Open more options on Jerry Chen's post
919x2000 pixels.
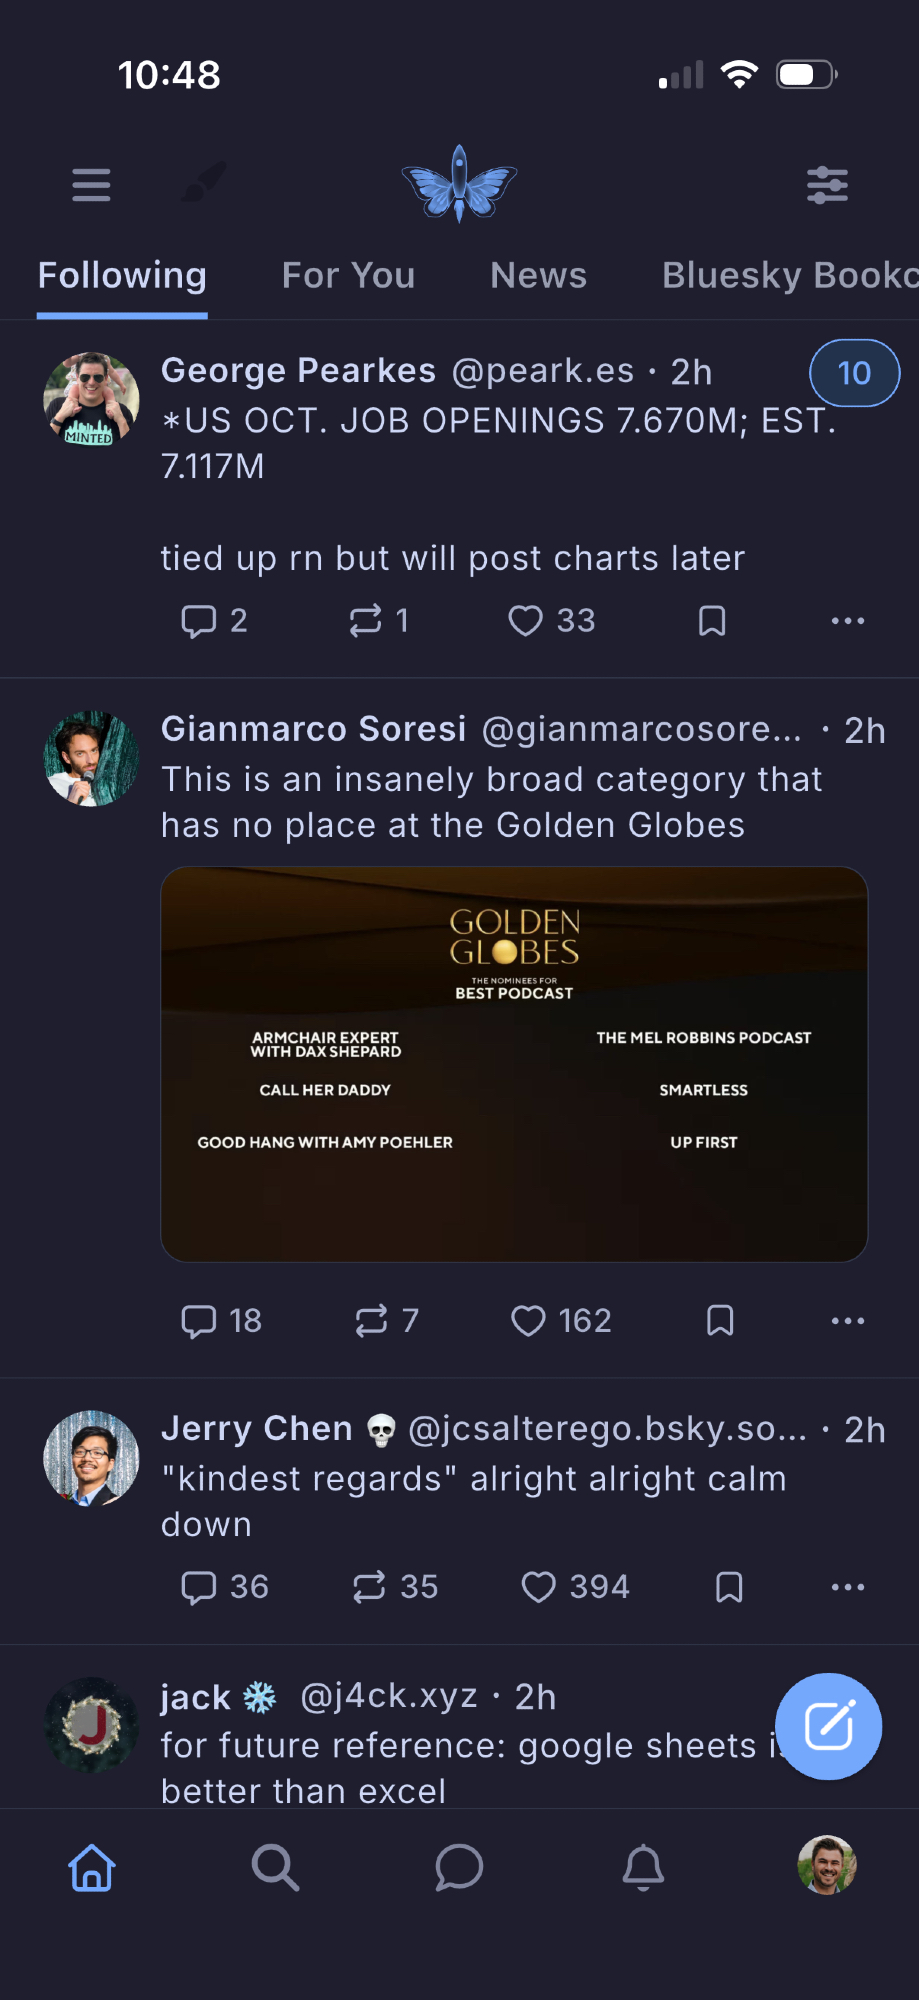point(847,1587)
